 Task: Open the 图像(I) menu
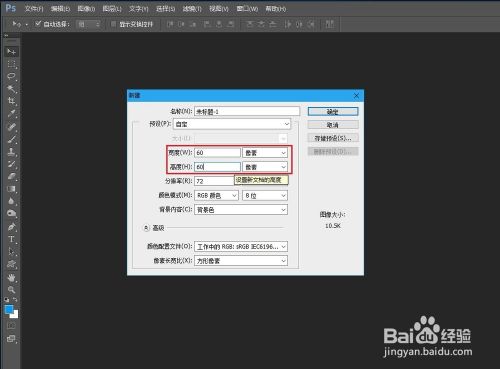coord(86,9)
